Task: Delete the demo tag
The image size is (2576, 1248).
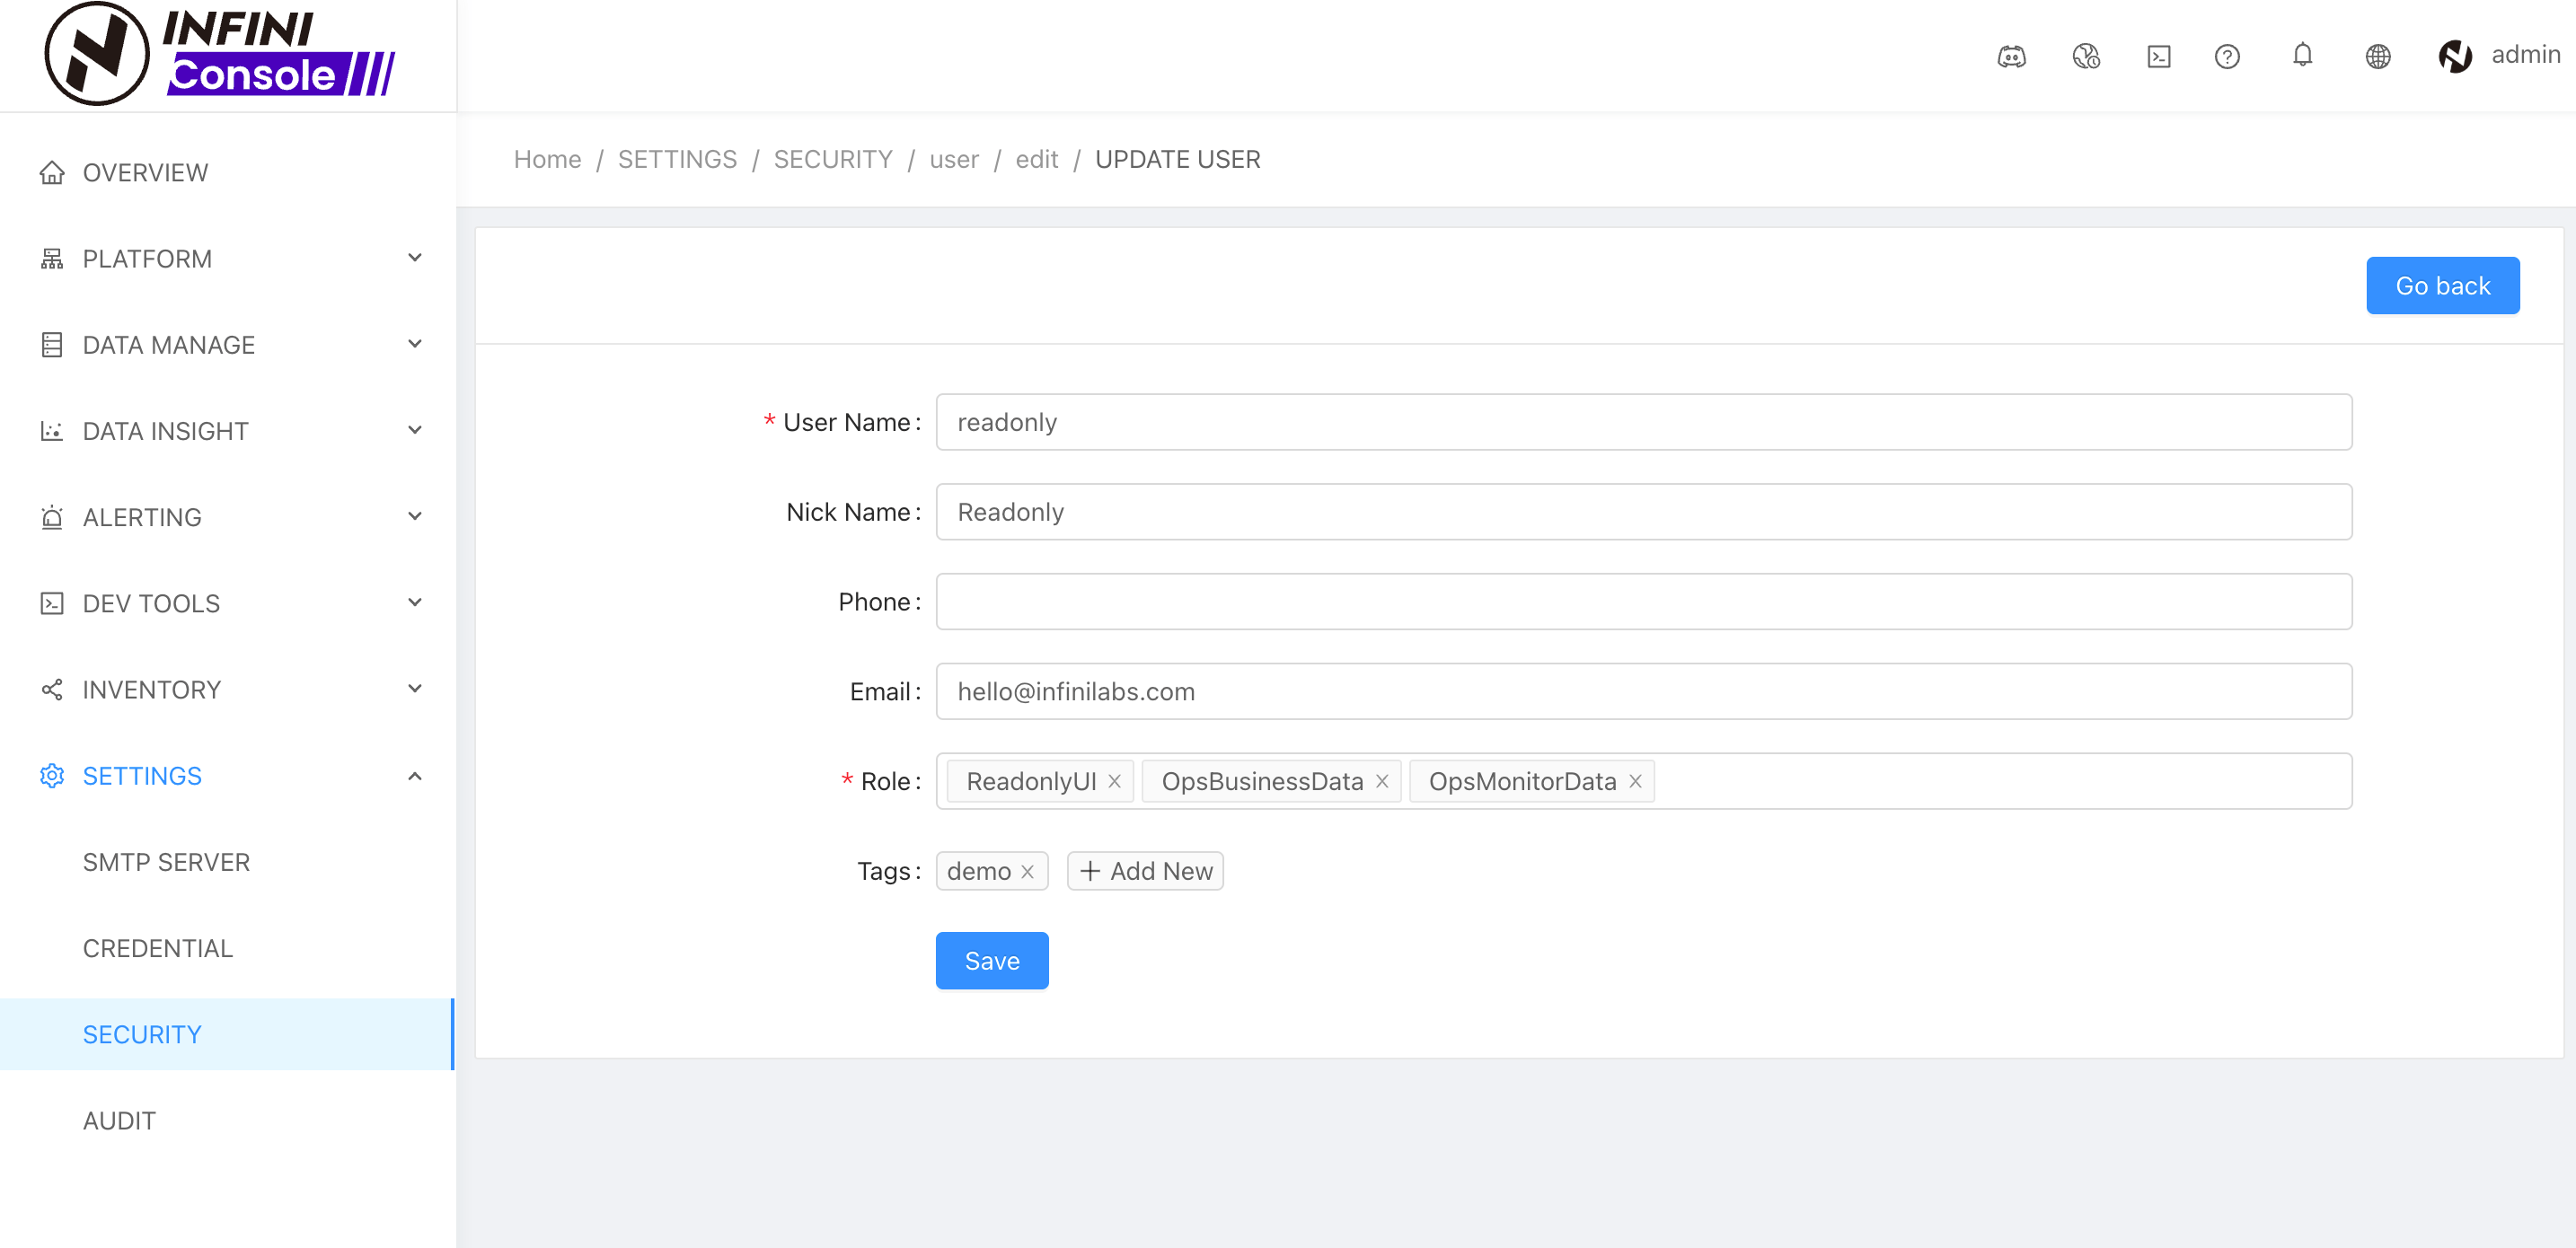Action: tap(1027, 871)
